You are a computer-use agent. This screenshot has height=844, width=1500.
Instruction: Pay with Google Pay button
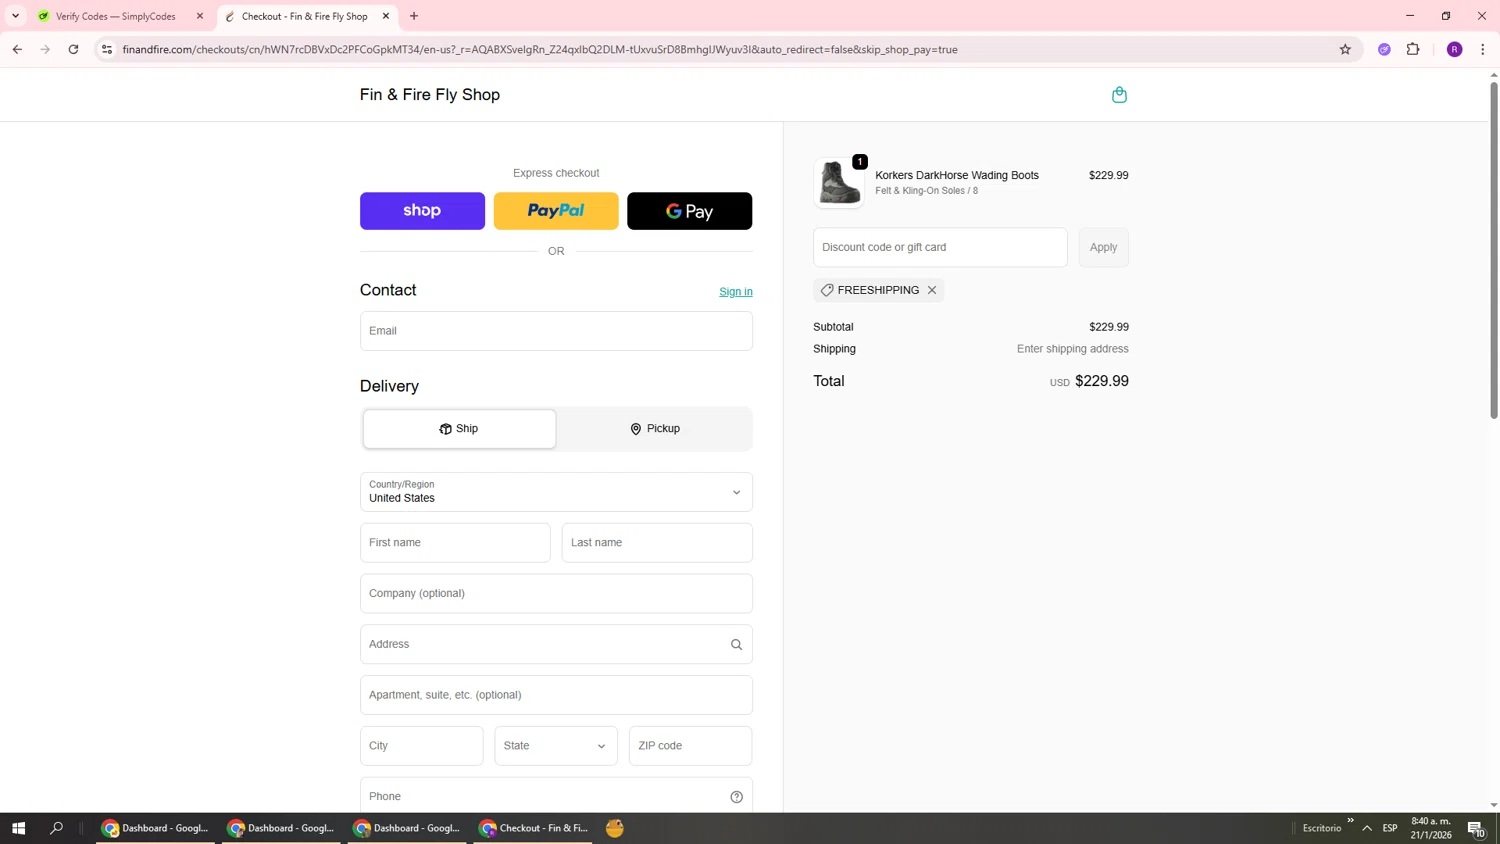(689, 211)
